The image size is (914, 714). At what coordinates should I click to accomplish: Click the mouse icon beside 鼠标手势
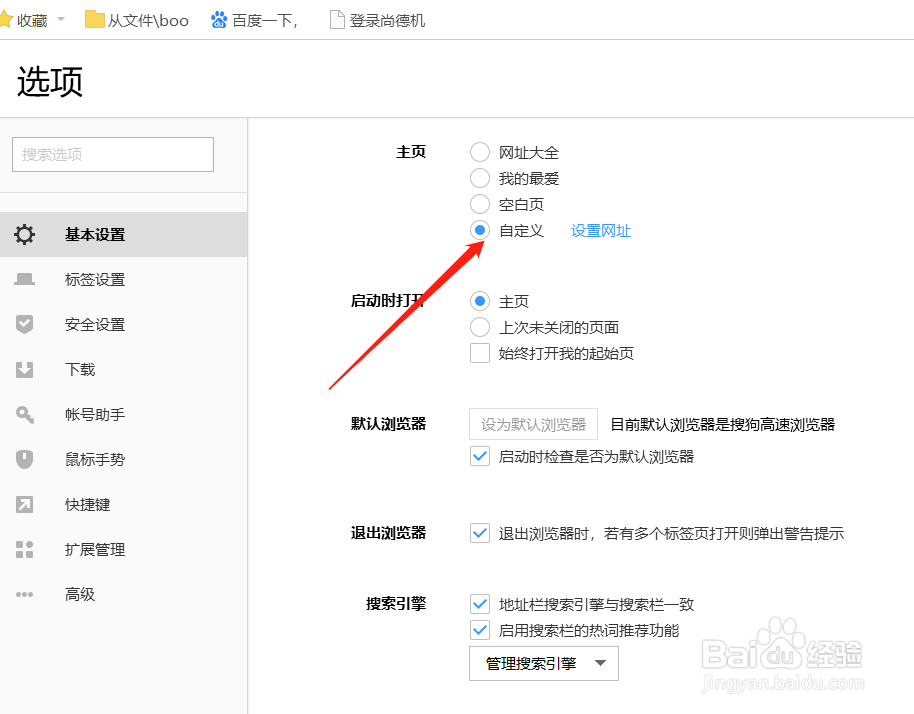click(x=24, y=459)
